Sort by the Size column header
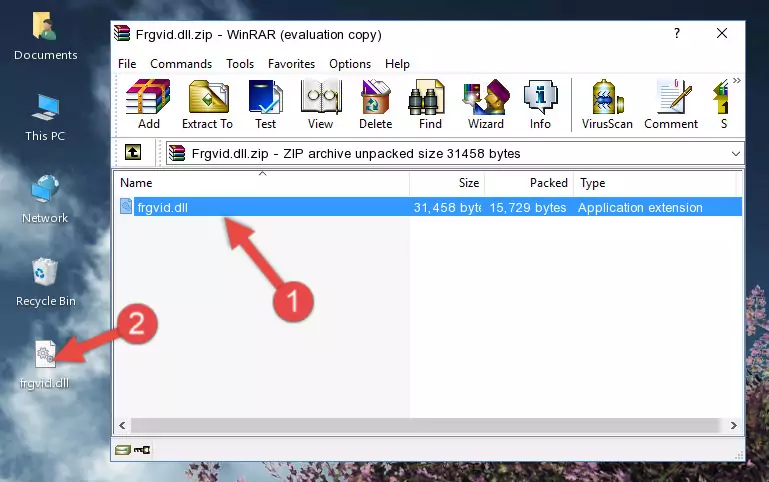Viewport: 769px width, 482px height. click(447, 183)
